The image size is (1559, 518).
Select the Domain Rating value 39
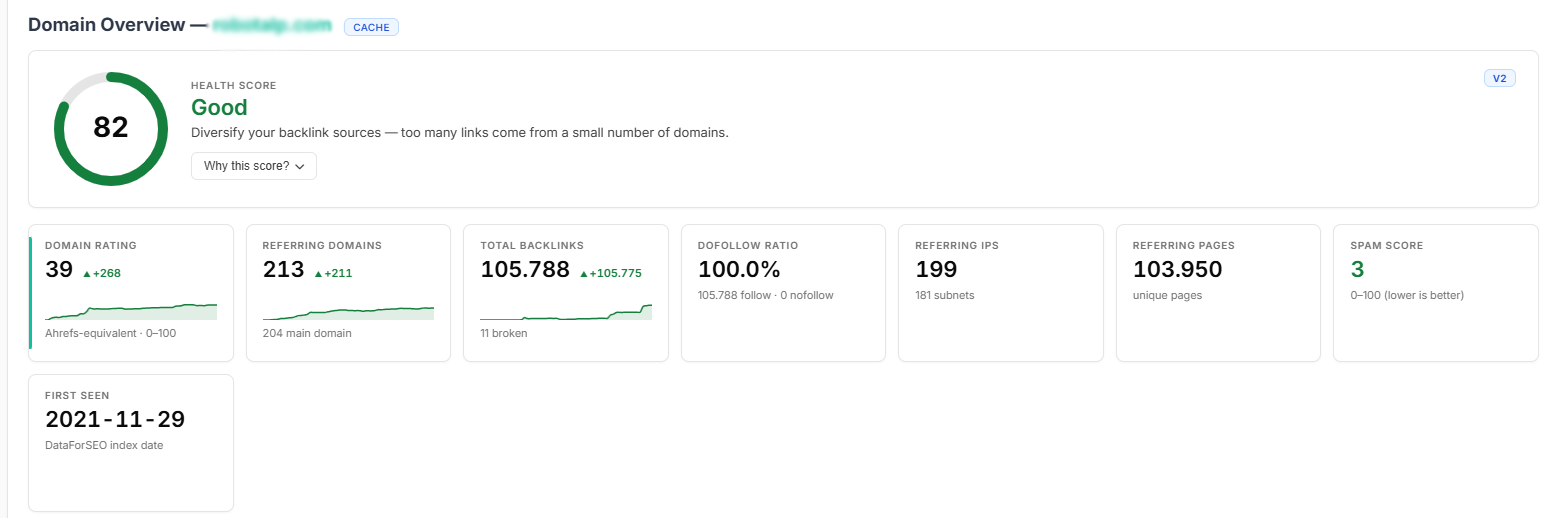59,269
